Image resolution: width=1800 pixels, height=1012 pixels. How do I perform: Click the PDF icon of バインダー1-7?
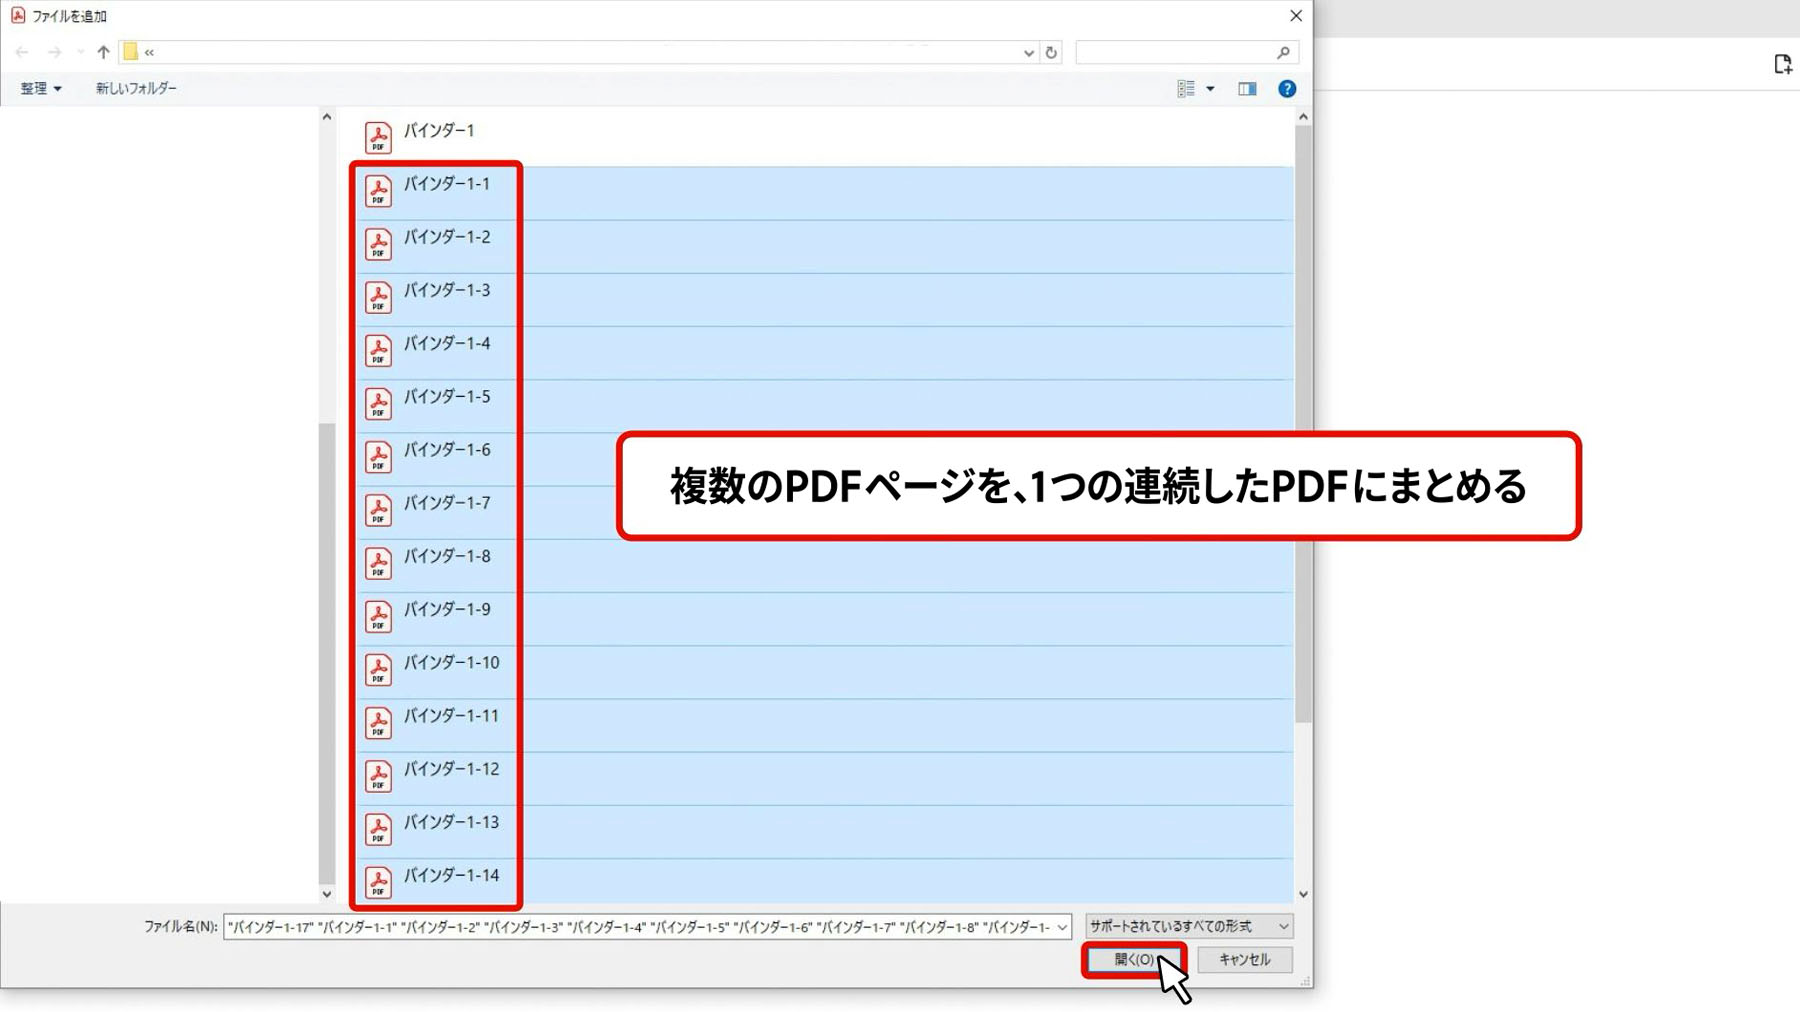pos(378,509)
